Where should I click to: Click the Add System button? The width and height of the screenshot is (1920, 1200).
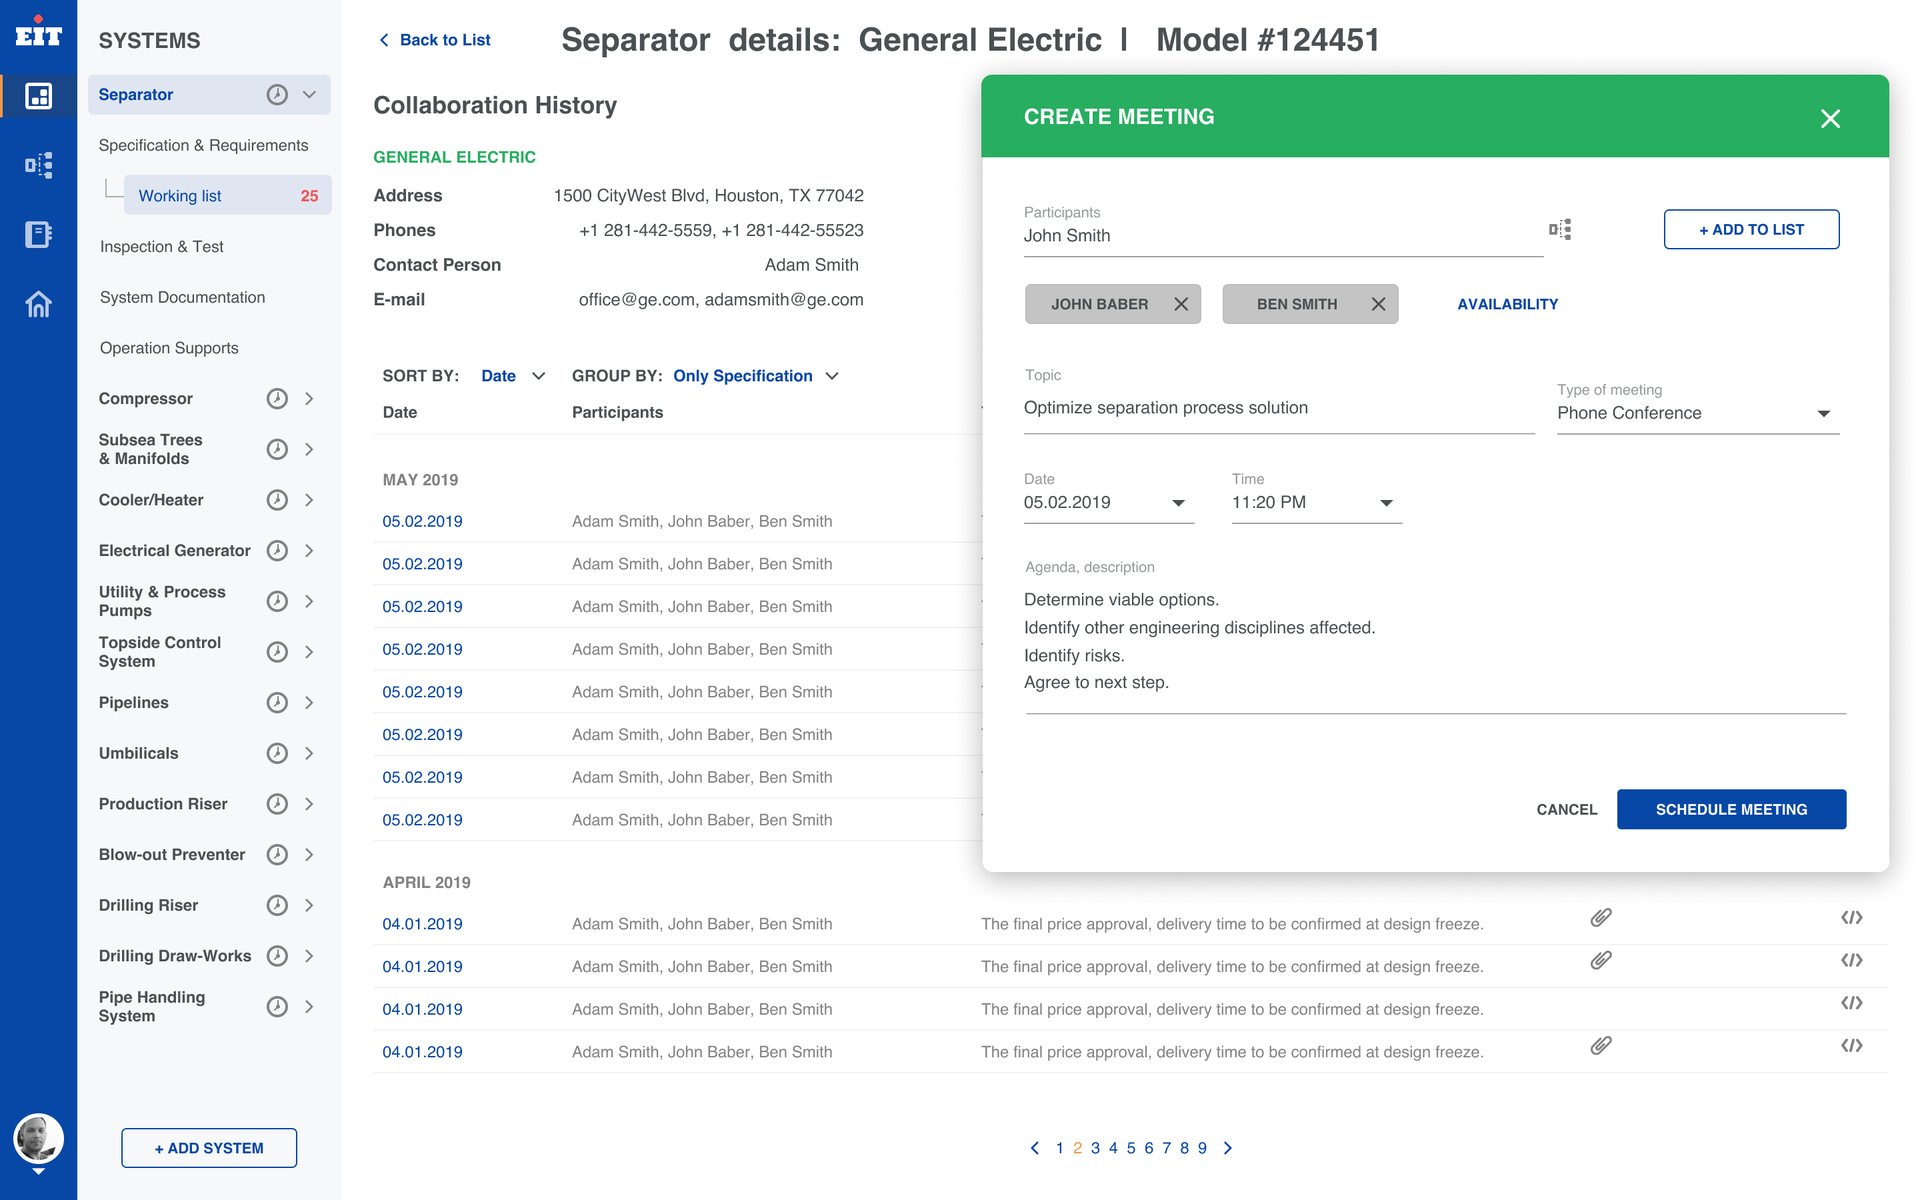tap(209, 1148)
